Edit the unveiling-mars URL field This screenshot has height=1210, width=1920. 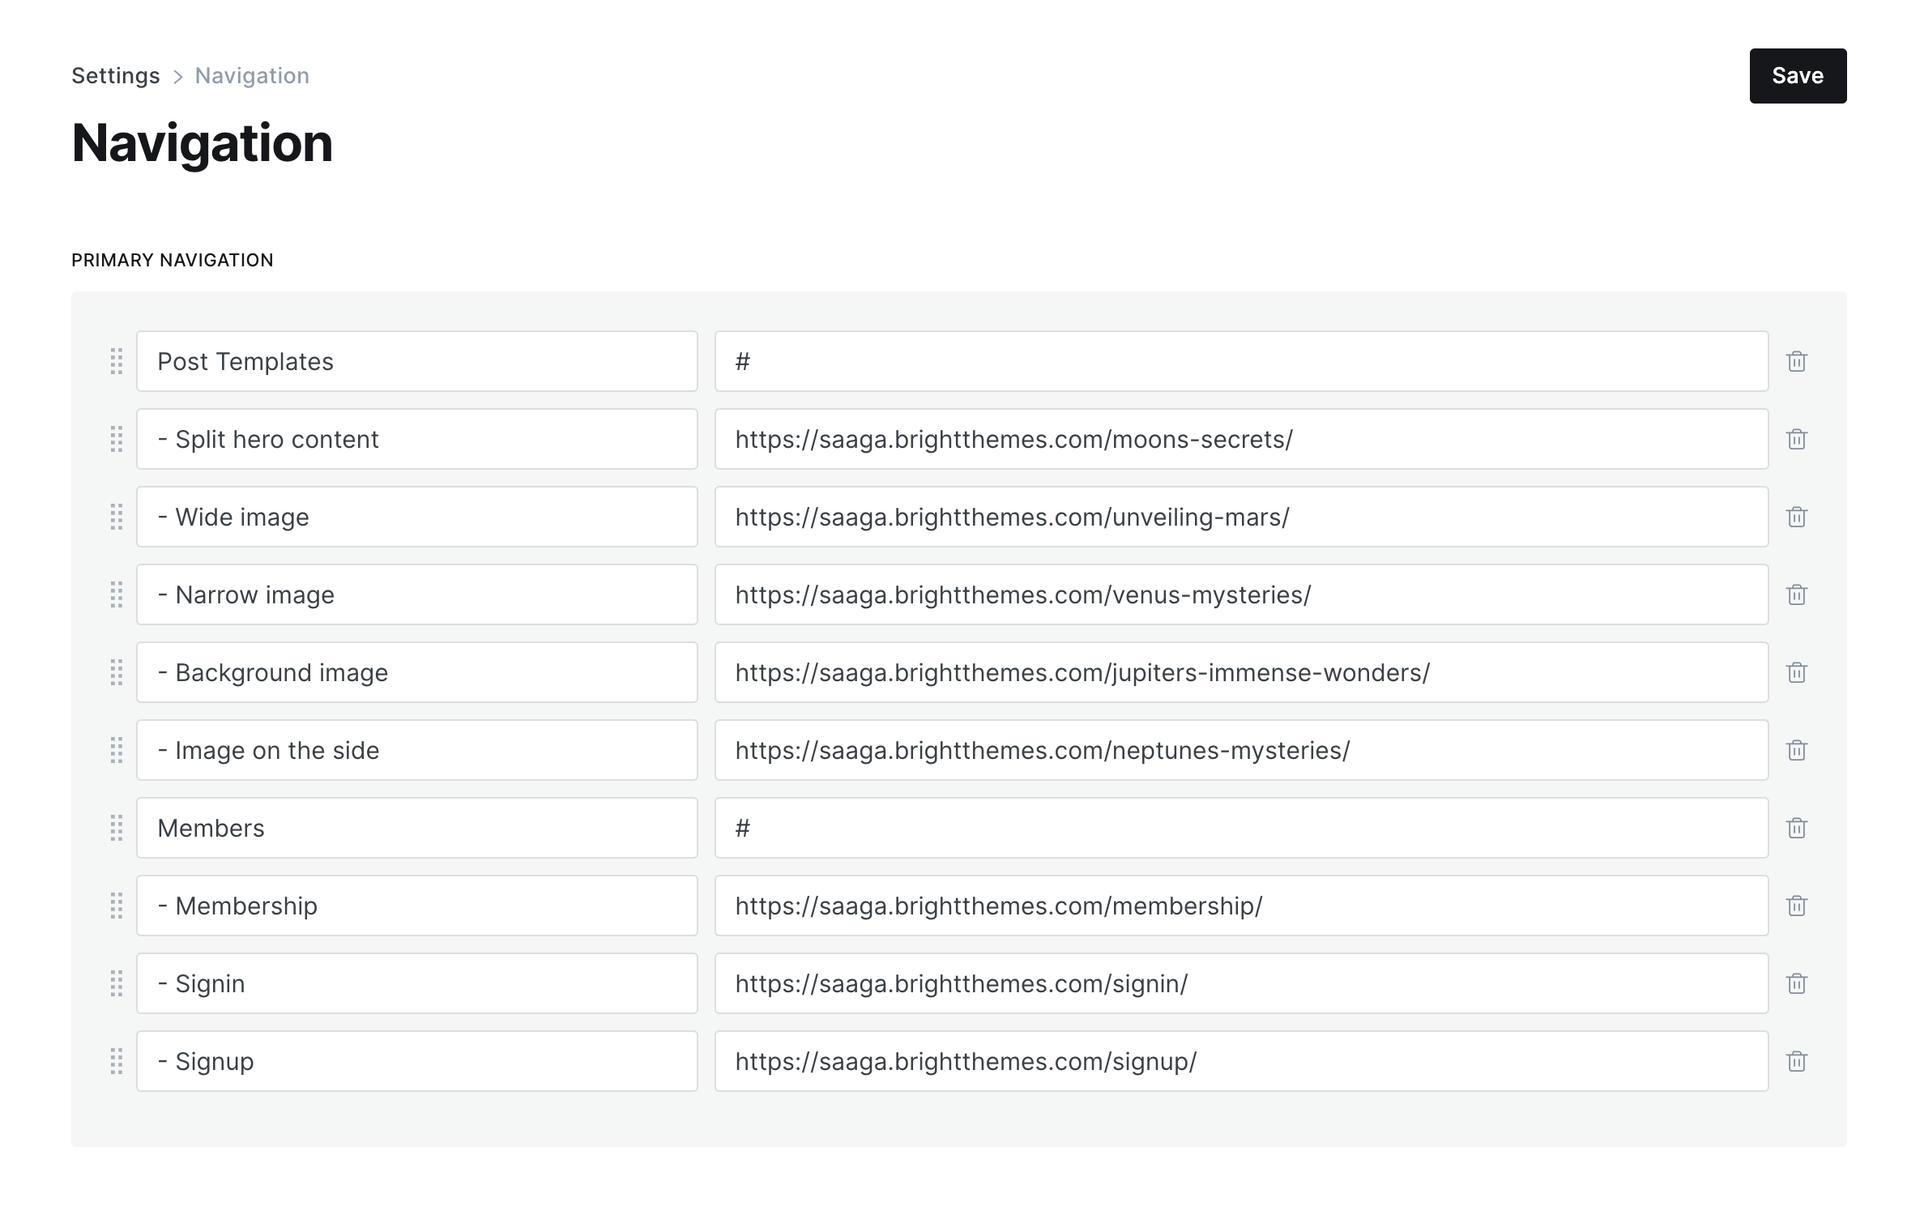coord(1241,517)
